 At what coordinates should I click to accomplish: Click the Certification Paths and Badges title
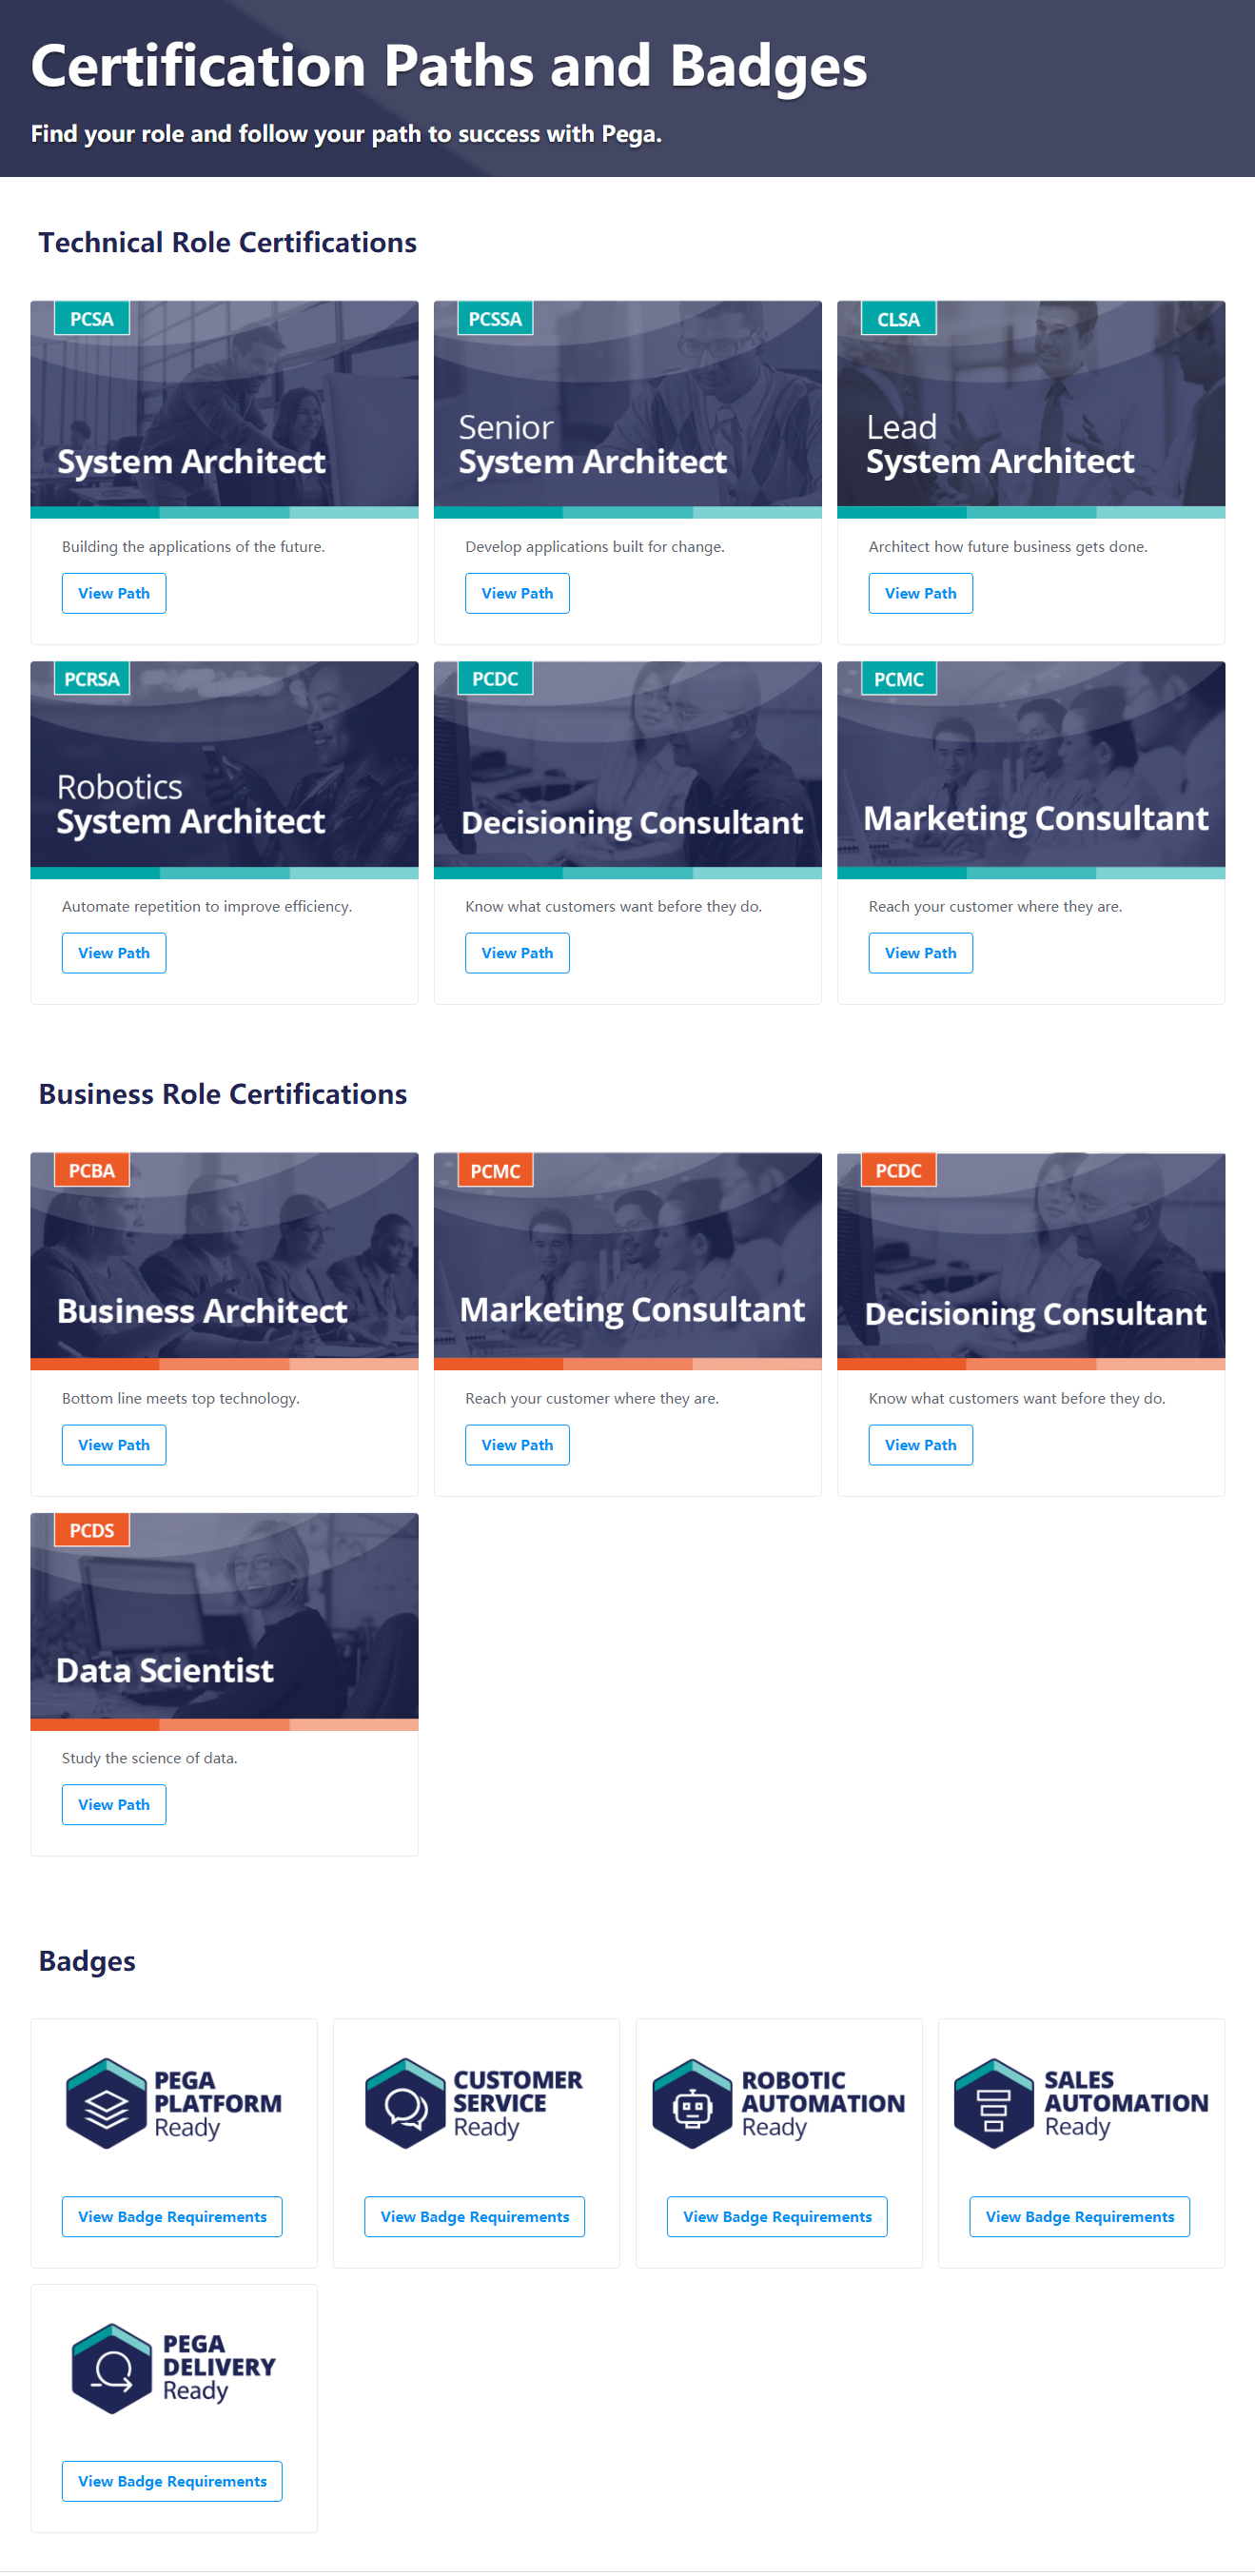coord(449,66)
